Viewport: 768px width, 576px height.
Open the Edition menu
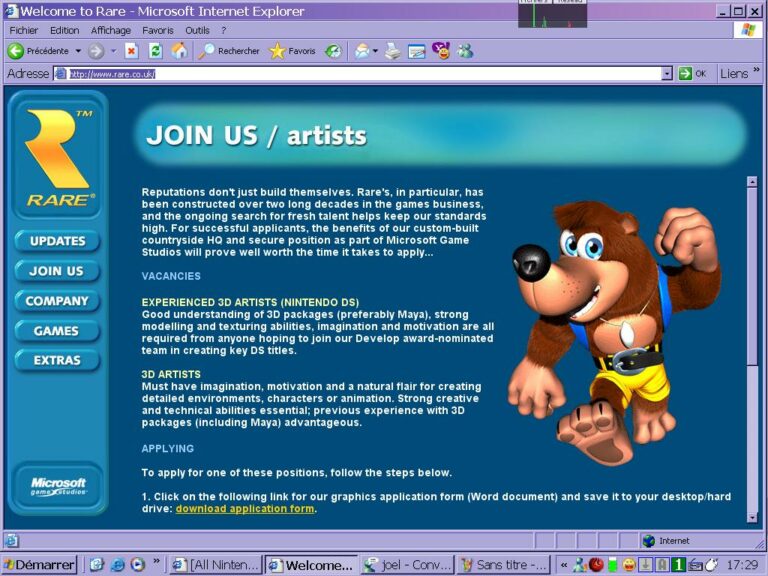click(64, 30)
